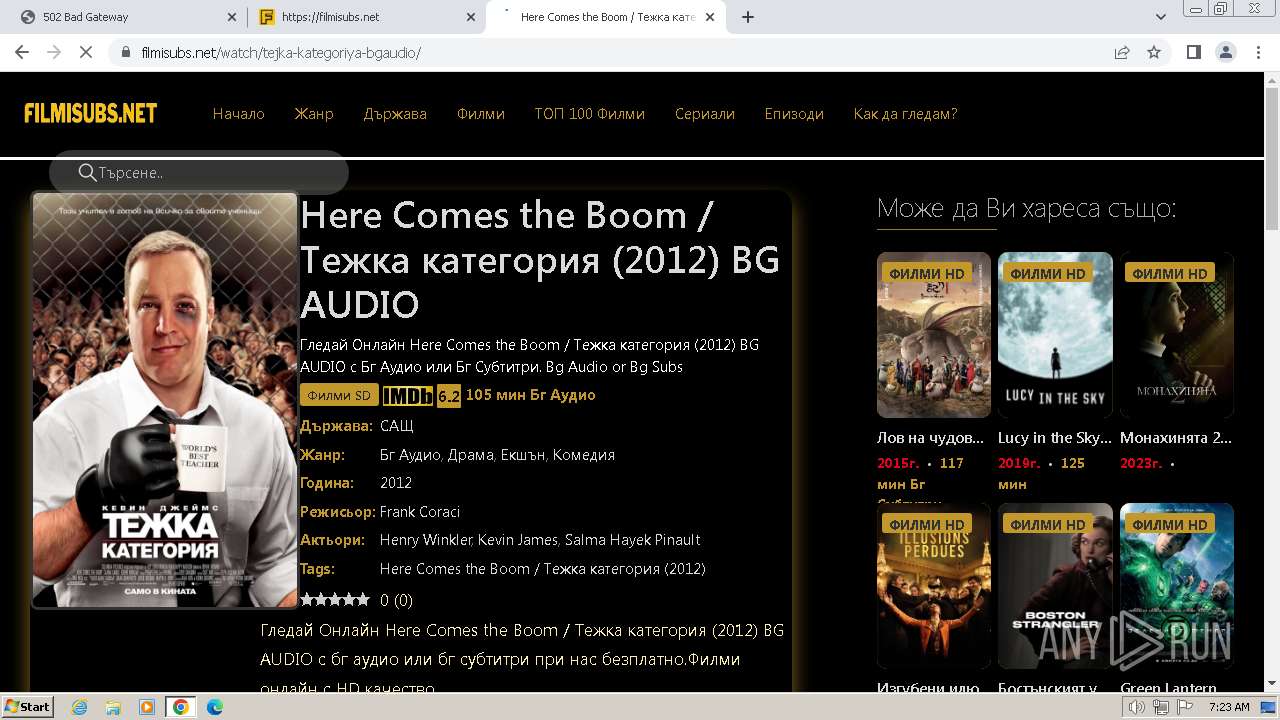The height and width of the screenshot is (720, 1280).
Task: Open the Епизоди menu item
Action: click(x=794, y=114)
